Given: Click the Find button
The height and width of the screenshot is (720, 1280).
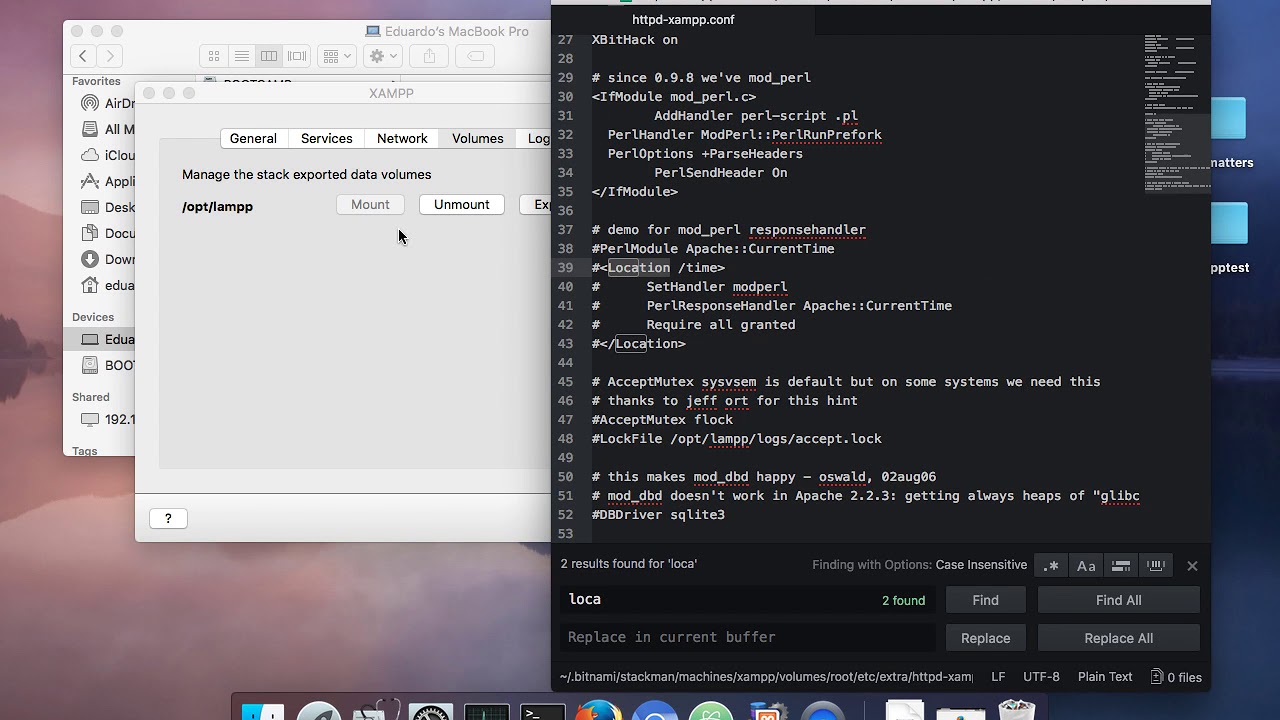Looking at the screenshot, I should [985, 600].
